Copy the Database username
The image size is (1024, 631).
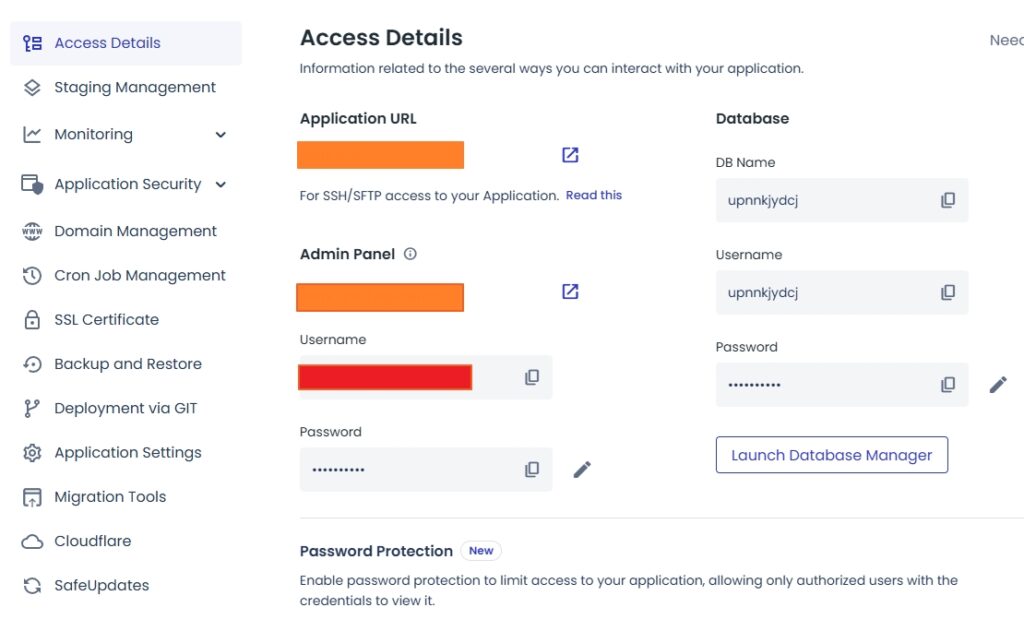(x=948, y=293)
